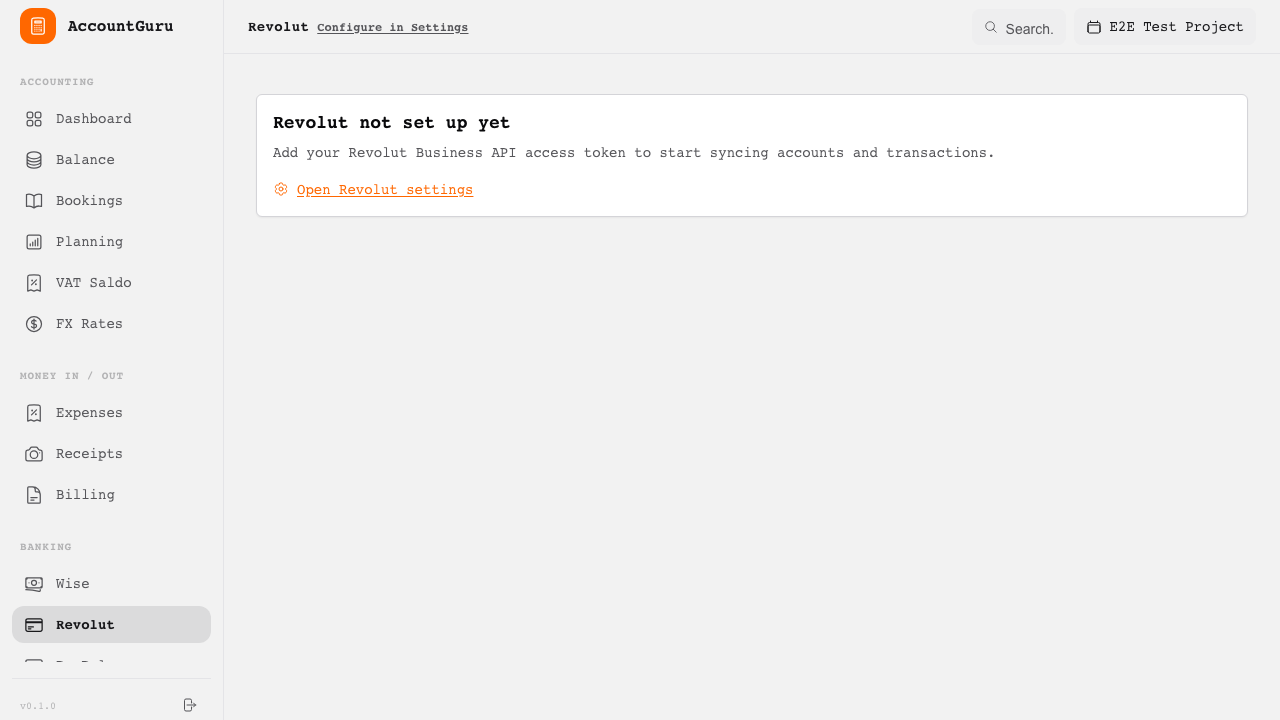Open Planning via its chart icon
Screen dimensions: 1280x720
pyautogui.click(x=34, y=242)
